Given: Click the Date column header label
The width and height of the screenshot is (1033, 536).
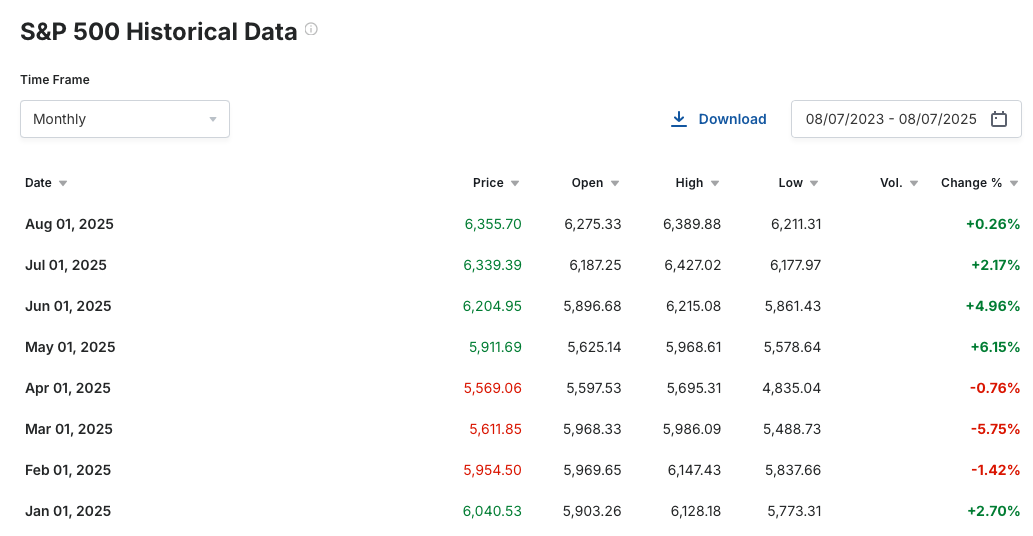Looking at the screenshot, I should click(x=38, y=183).
